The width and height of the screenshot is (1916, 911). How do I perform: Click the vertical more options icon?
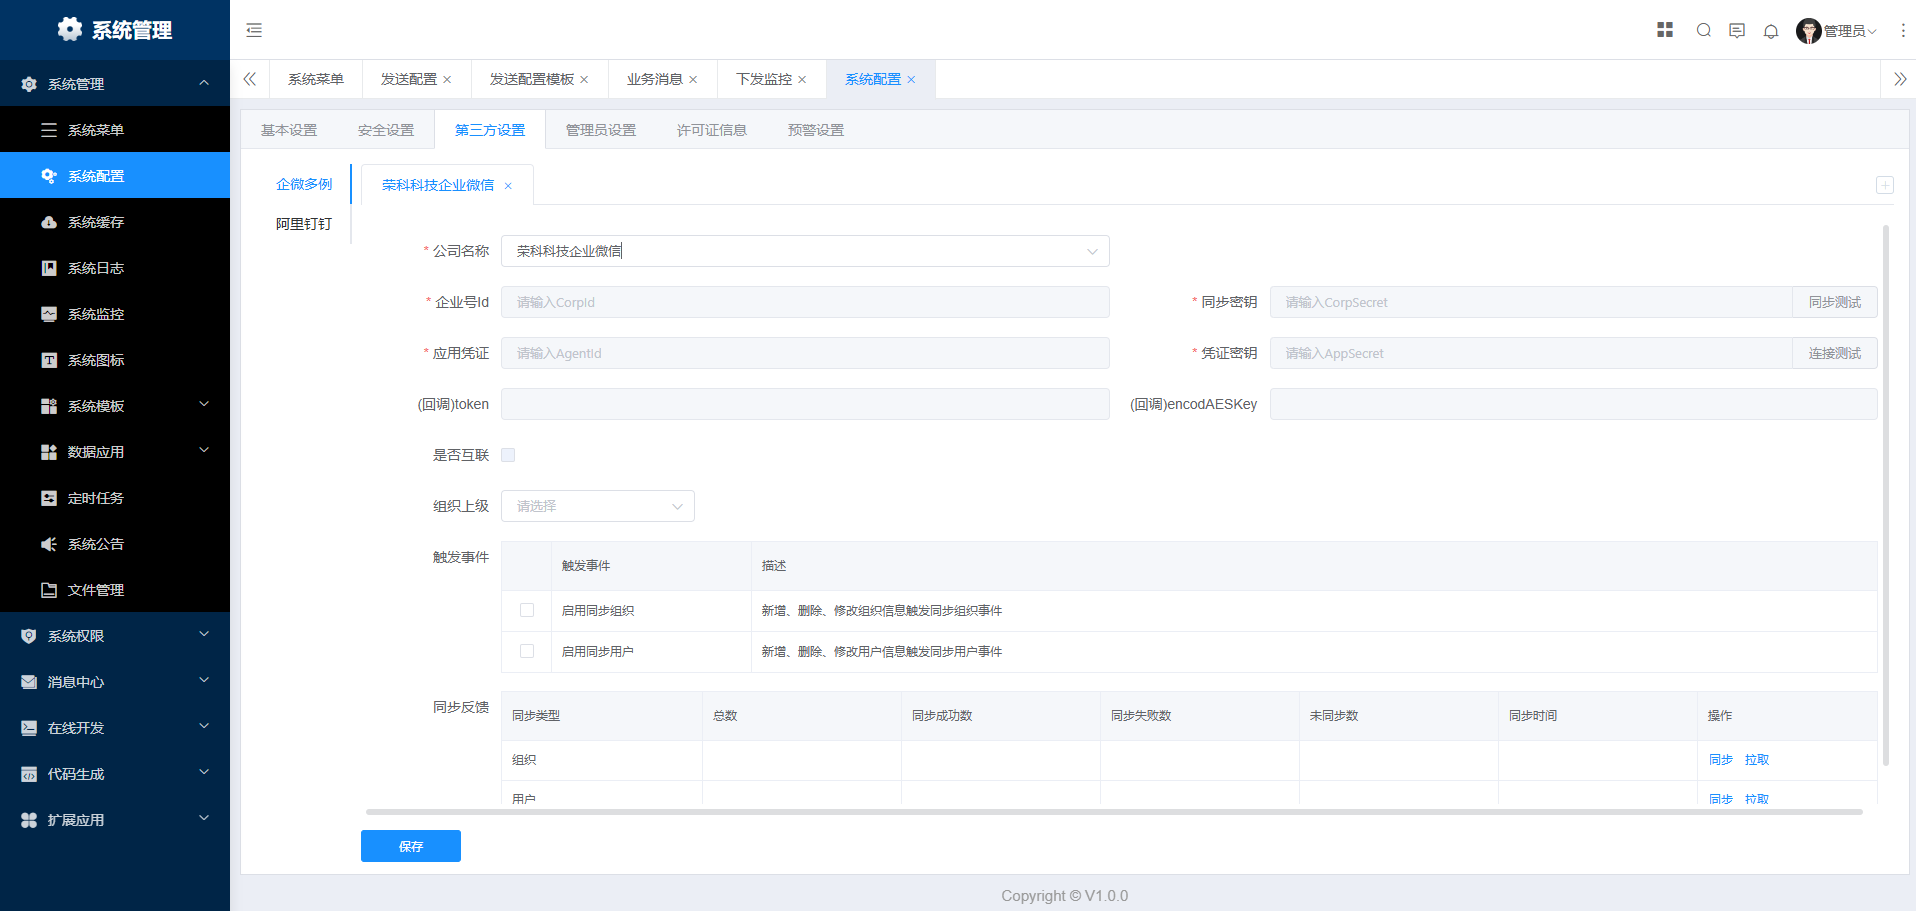point(1902,31)
